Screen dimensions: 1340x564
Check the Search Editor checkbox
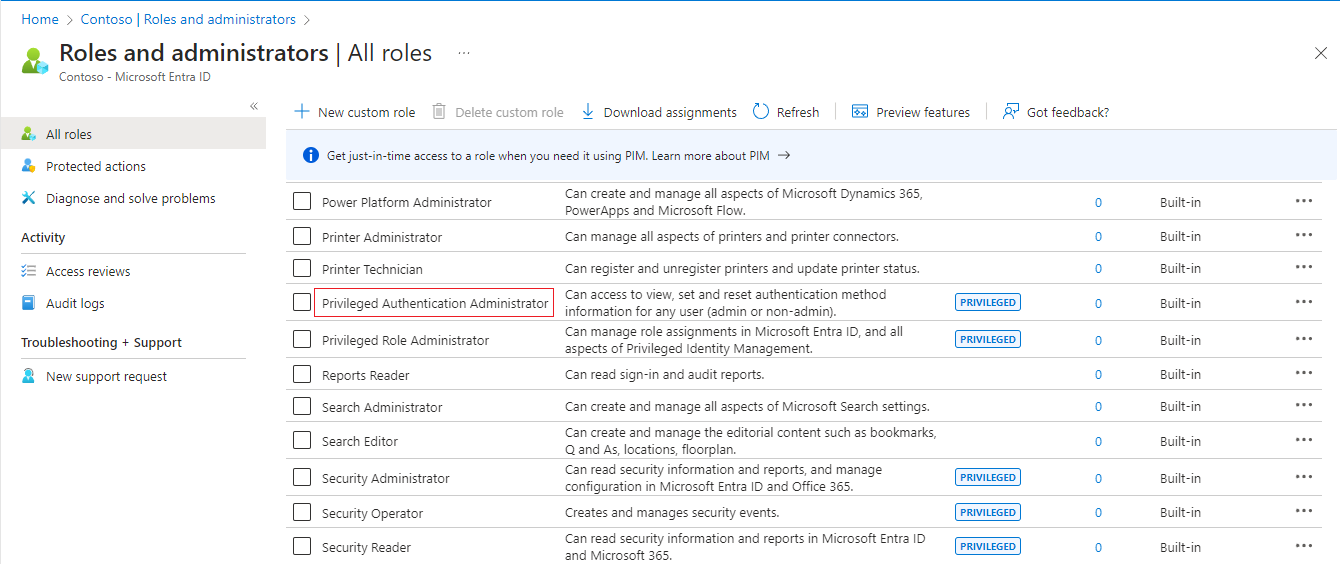(x=302, y=441)
